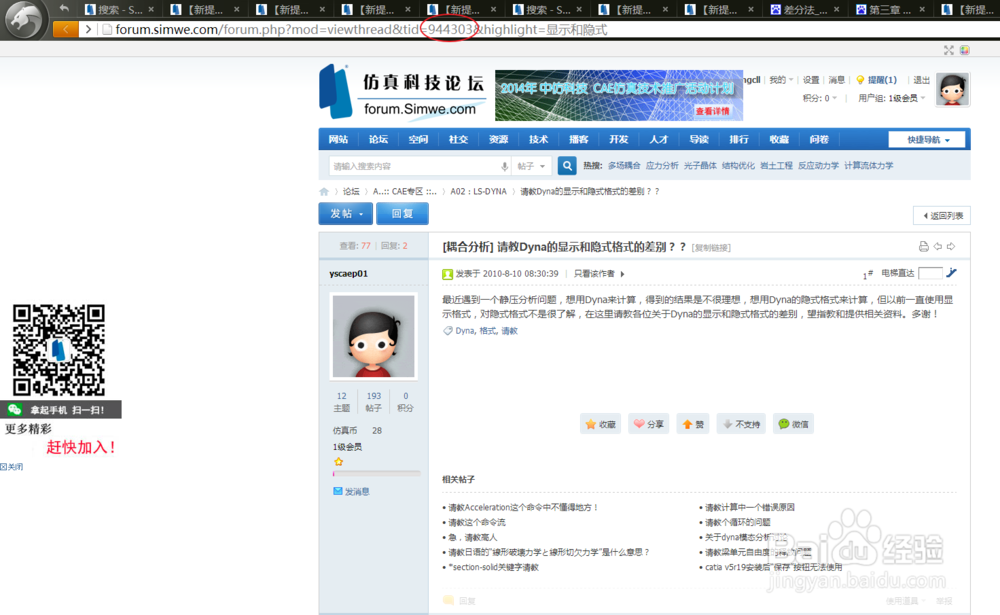Click the 回复 (reply) button
This screenshot has height=615, width=1000.
click(x=402, y=213)
